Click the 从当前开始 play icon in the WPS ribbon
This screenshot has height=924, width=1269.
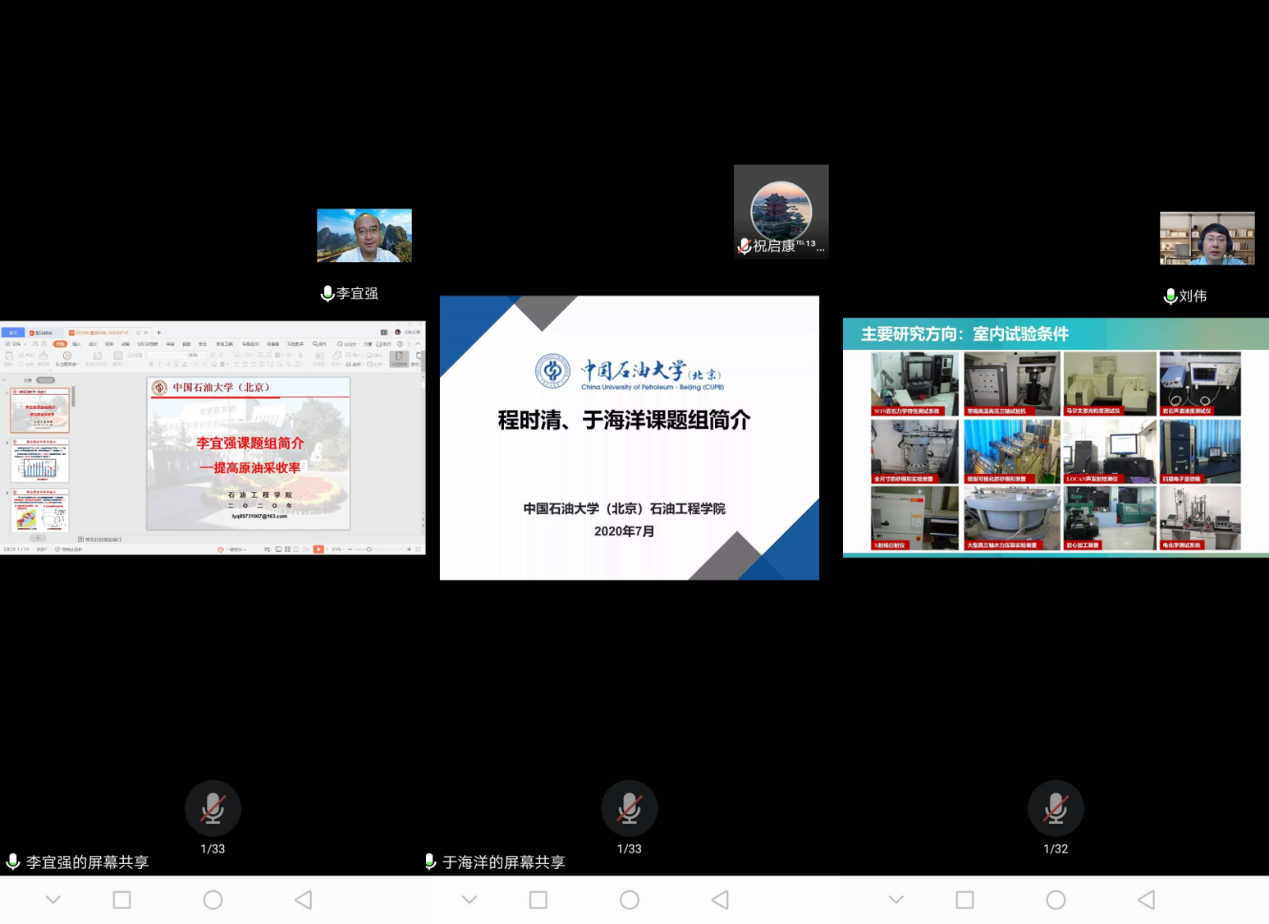[x=67, y=356]
